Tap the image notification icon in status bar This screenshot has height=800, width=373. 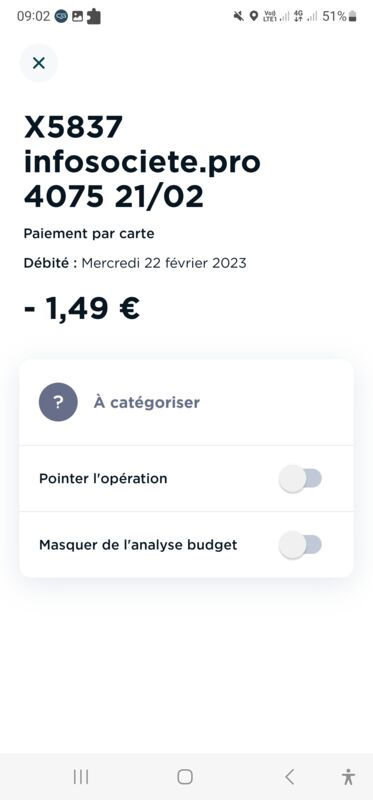[x=77, y=16]
